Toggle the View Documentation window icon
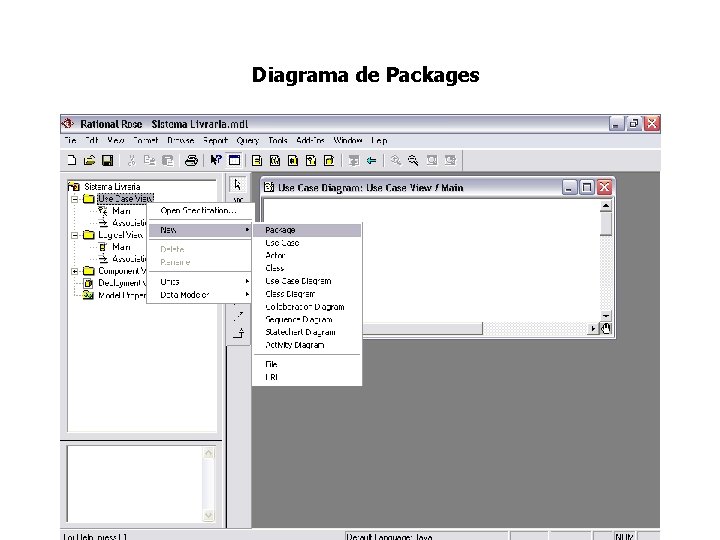Viewport: 720px width, 540px height. coord(234,160)
